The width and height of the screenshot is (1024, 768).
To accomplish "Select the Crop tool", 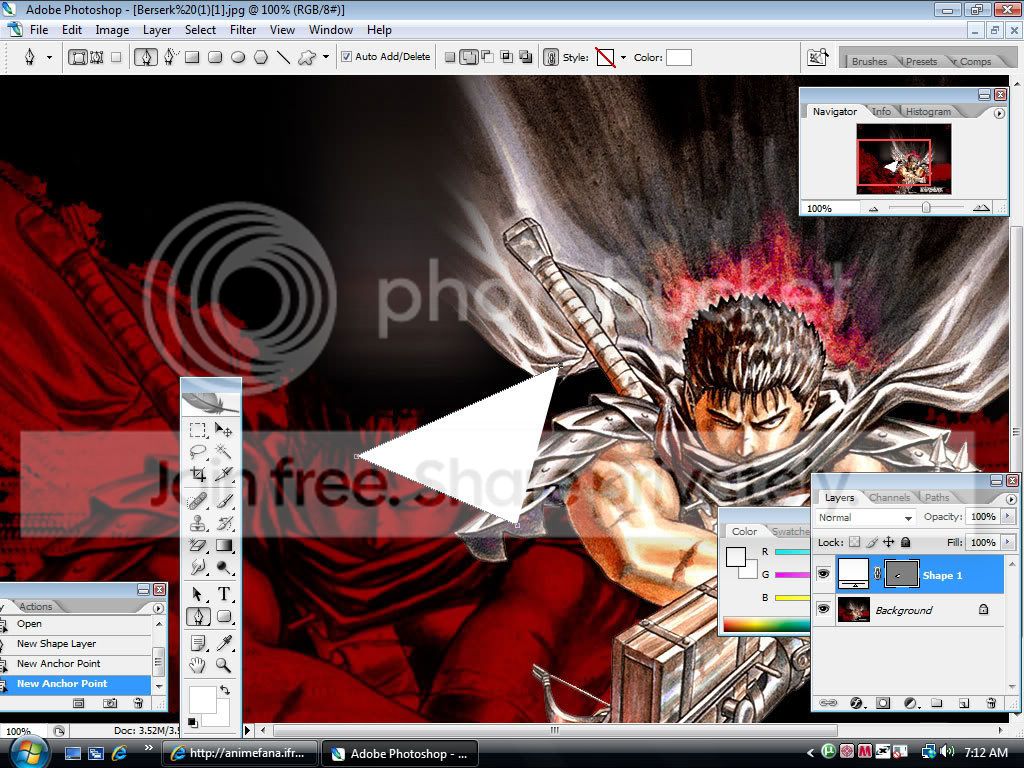I will tap(198, 474).
